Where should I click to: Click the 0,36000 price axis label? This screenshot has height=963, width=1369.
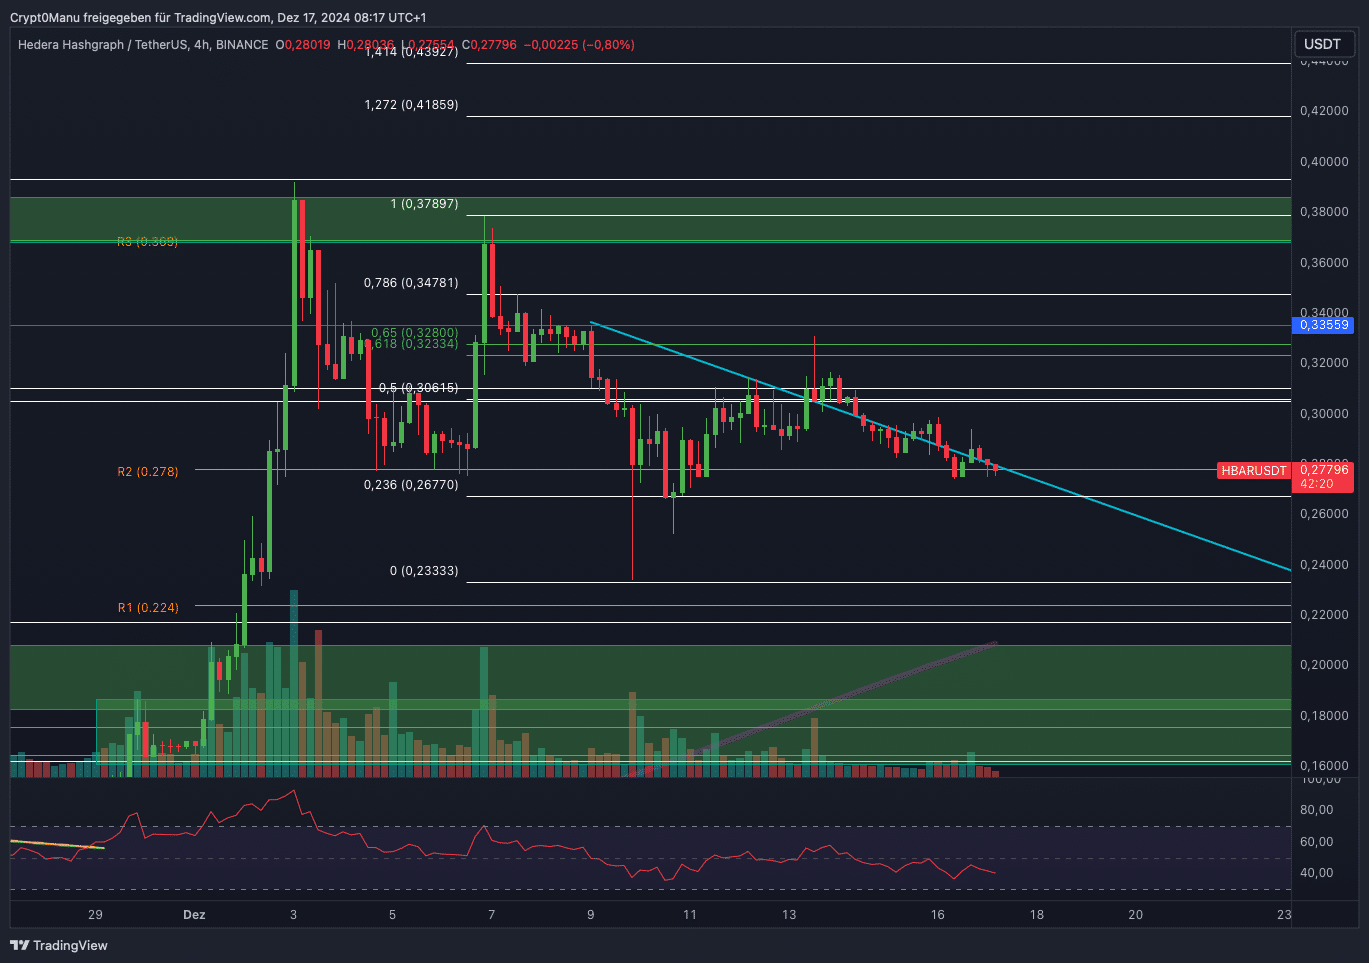pyautogui.click(x=1324, y=263)
